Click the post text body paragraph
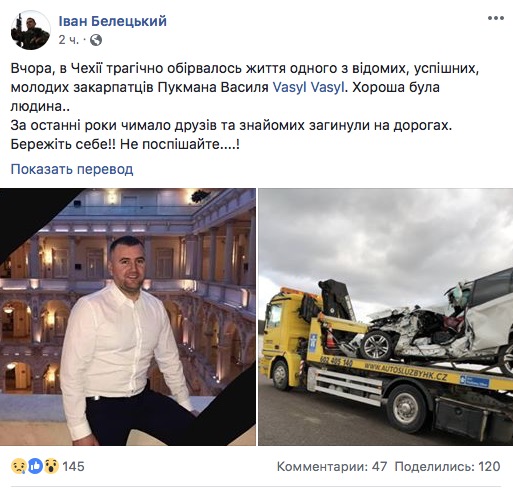 click(245, 106)
